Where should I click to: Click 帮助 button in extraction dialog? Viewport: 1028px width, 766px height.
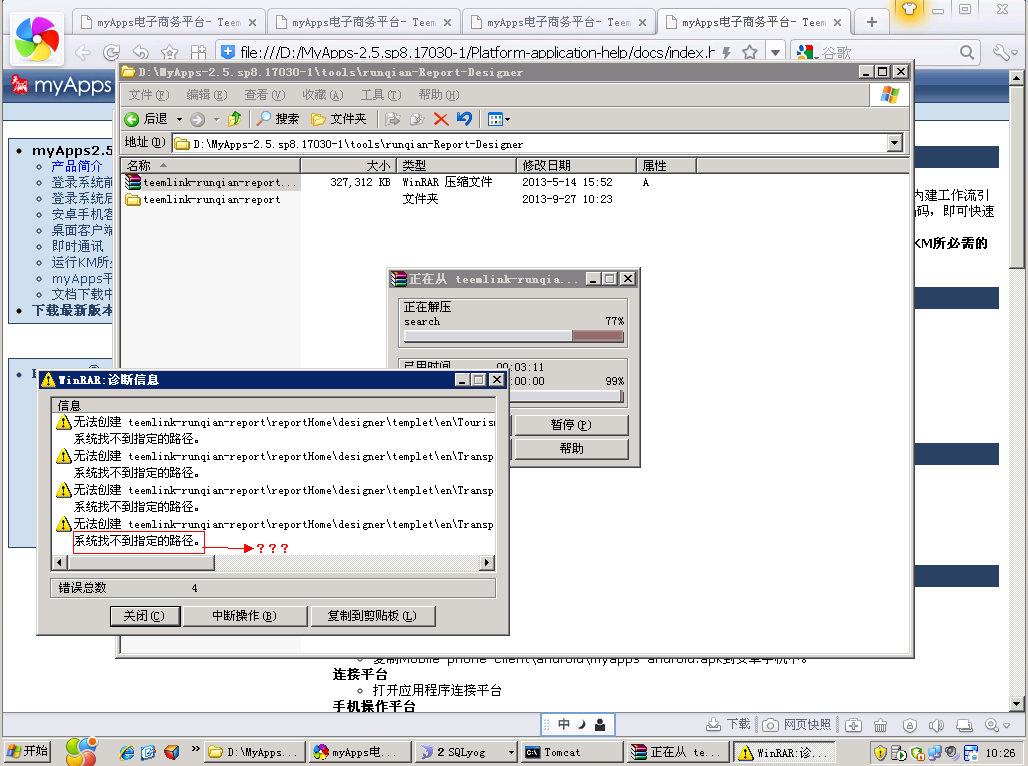[571, 449]
